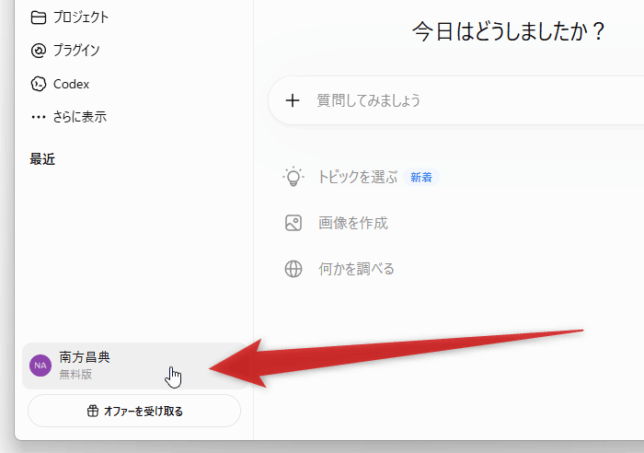Click the 新着 badge
The width and height of the screenshot is (644, 453).
coord(421,177)
